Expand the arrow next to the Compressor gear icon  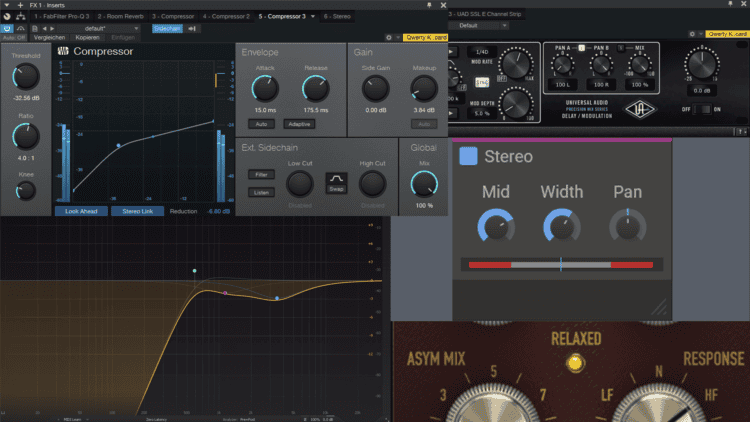pyautogui.click(x=397, y=37)
